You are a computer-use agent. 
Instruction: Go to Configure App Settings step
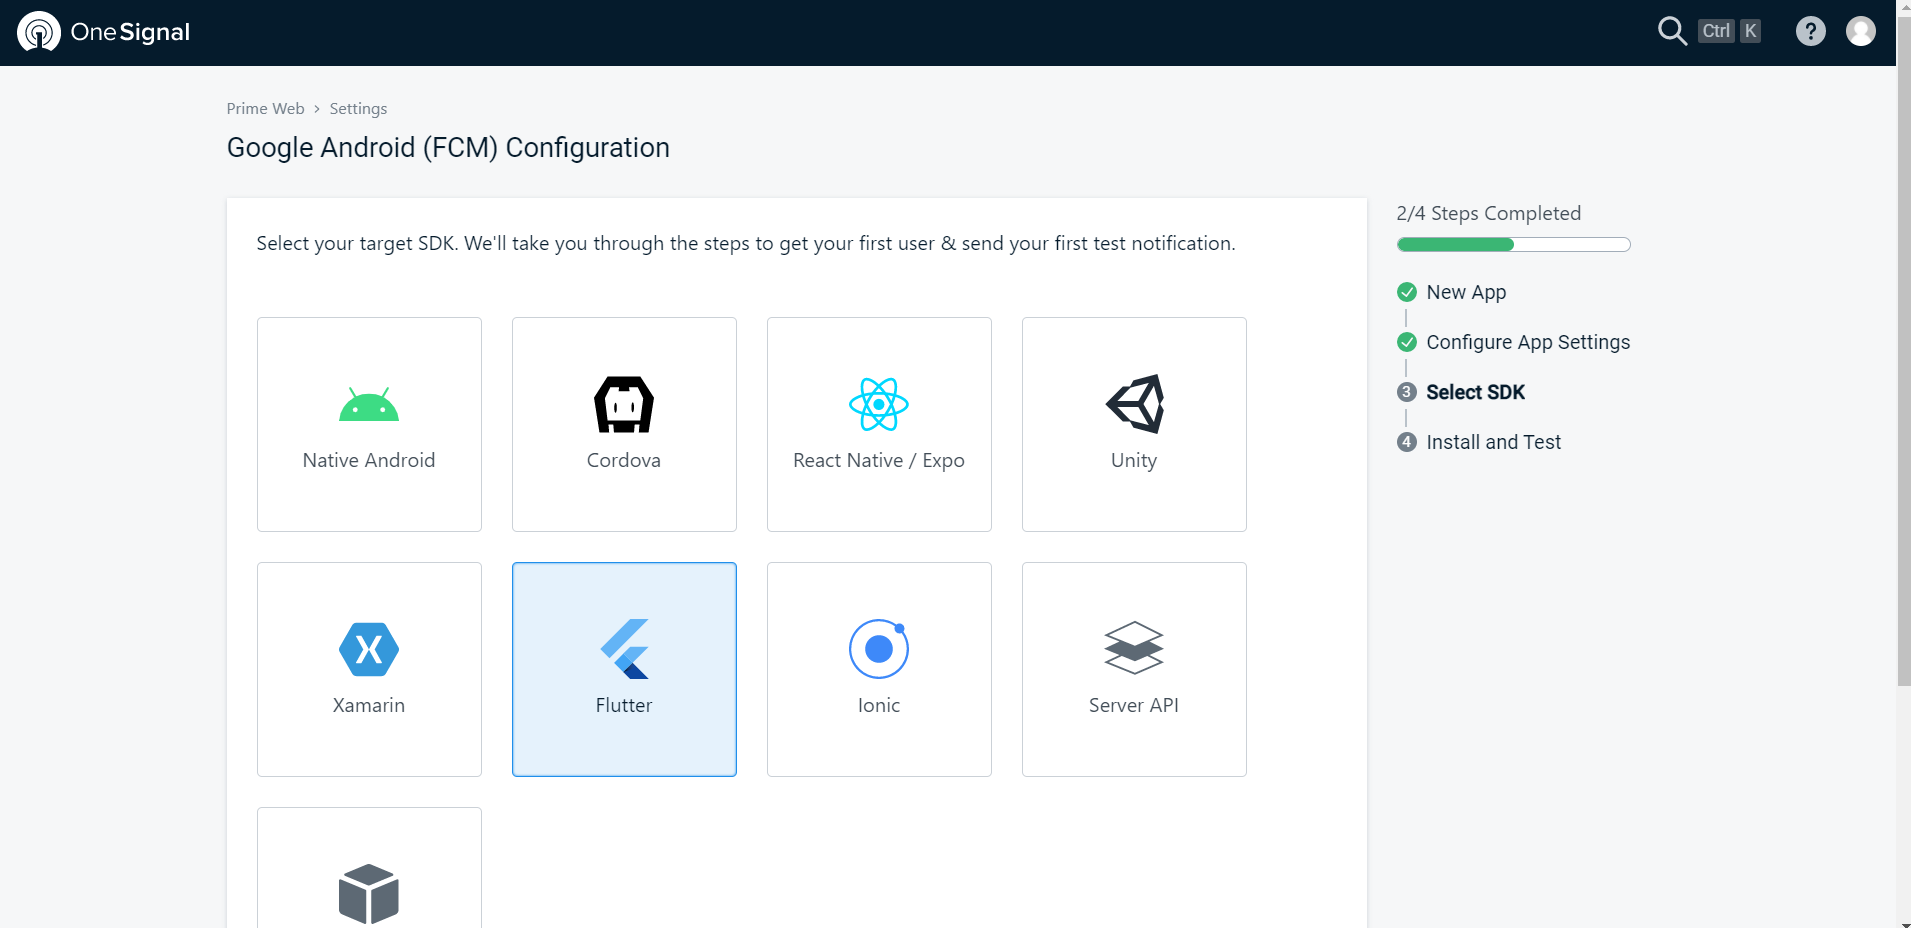[1527, 342]
